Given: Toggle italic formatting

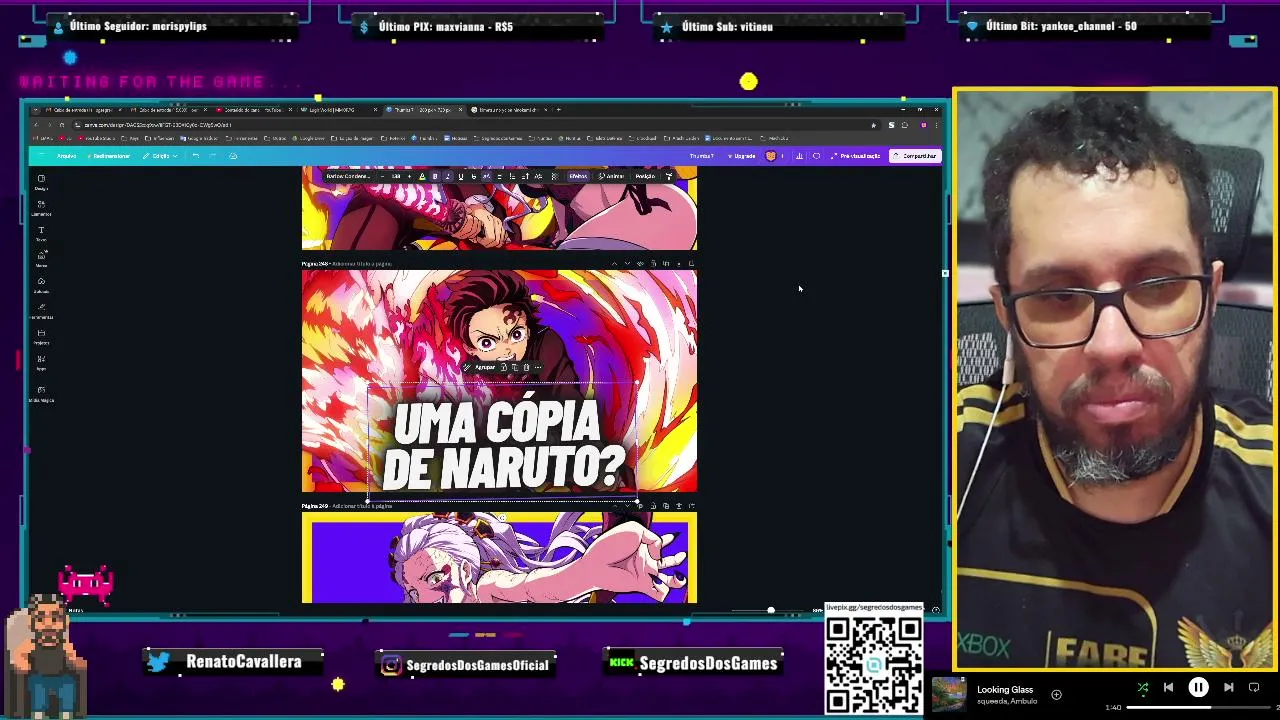Looking at the screenshot, I should (x=447, y=176).
